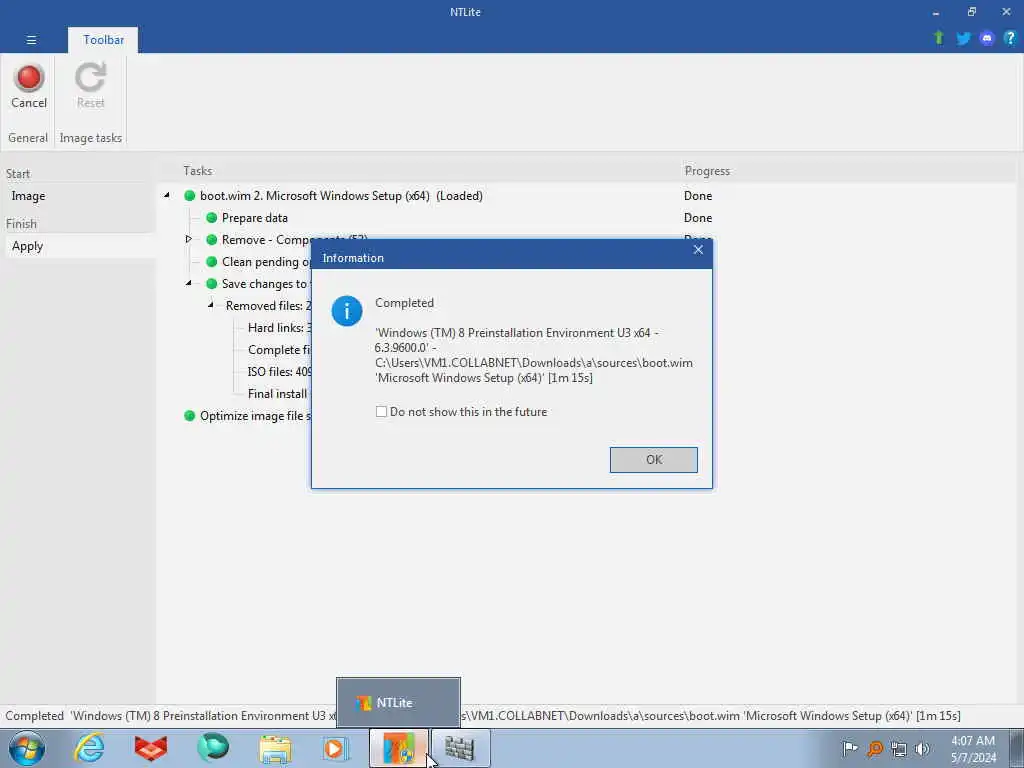Click OK in the Information dialog
The width and height of the screenshot is (1024, 768).
point(654,460)
